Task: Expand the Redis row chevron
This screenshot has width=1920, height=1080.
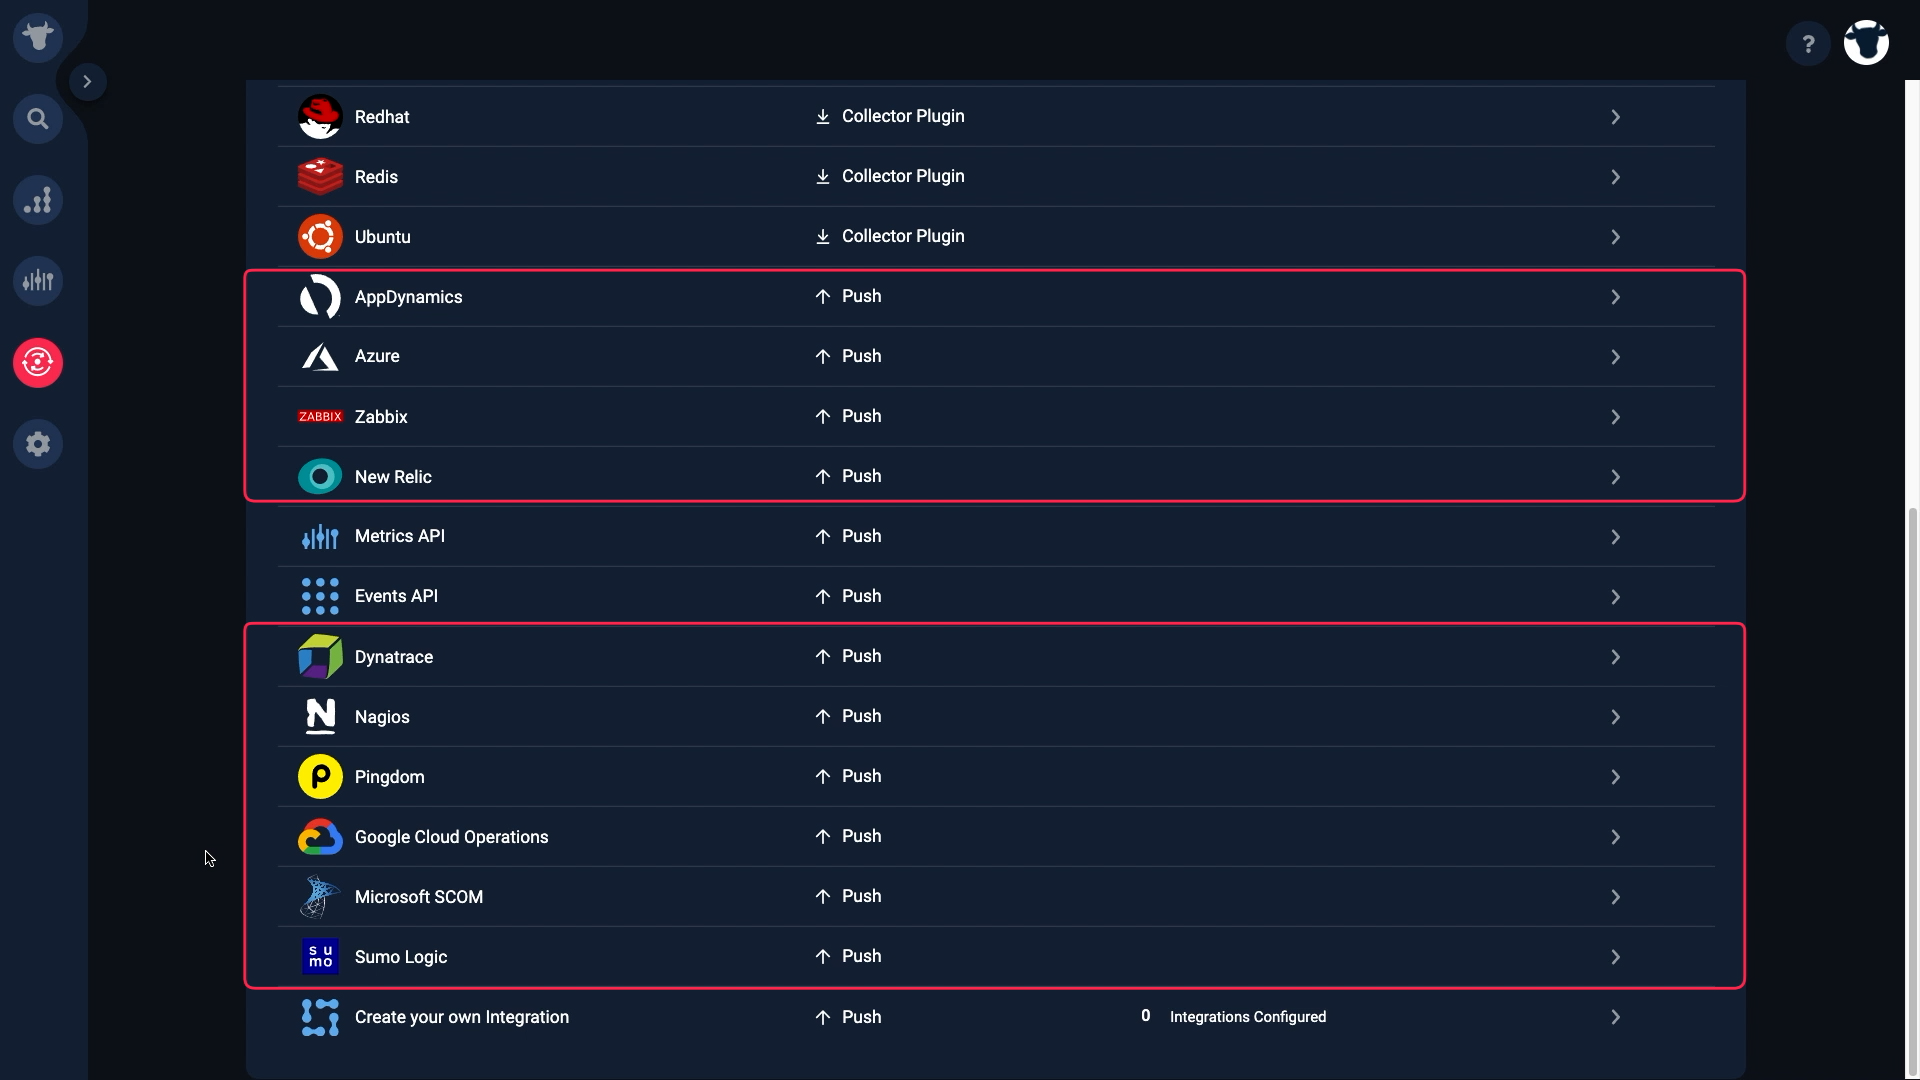Action: [x=1615, y=177]
